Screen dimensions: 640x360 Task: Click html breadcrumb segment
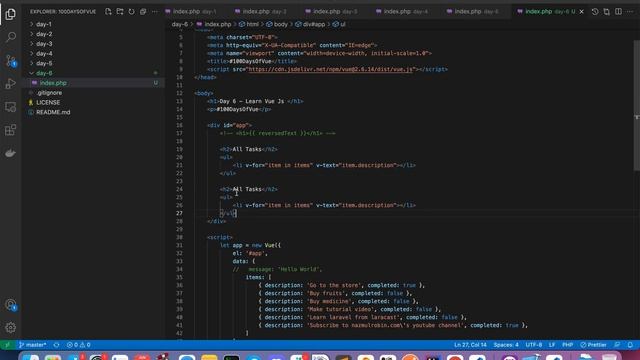[x=249, y=24]
